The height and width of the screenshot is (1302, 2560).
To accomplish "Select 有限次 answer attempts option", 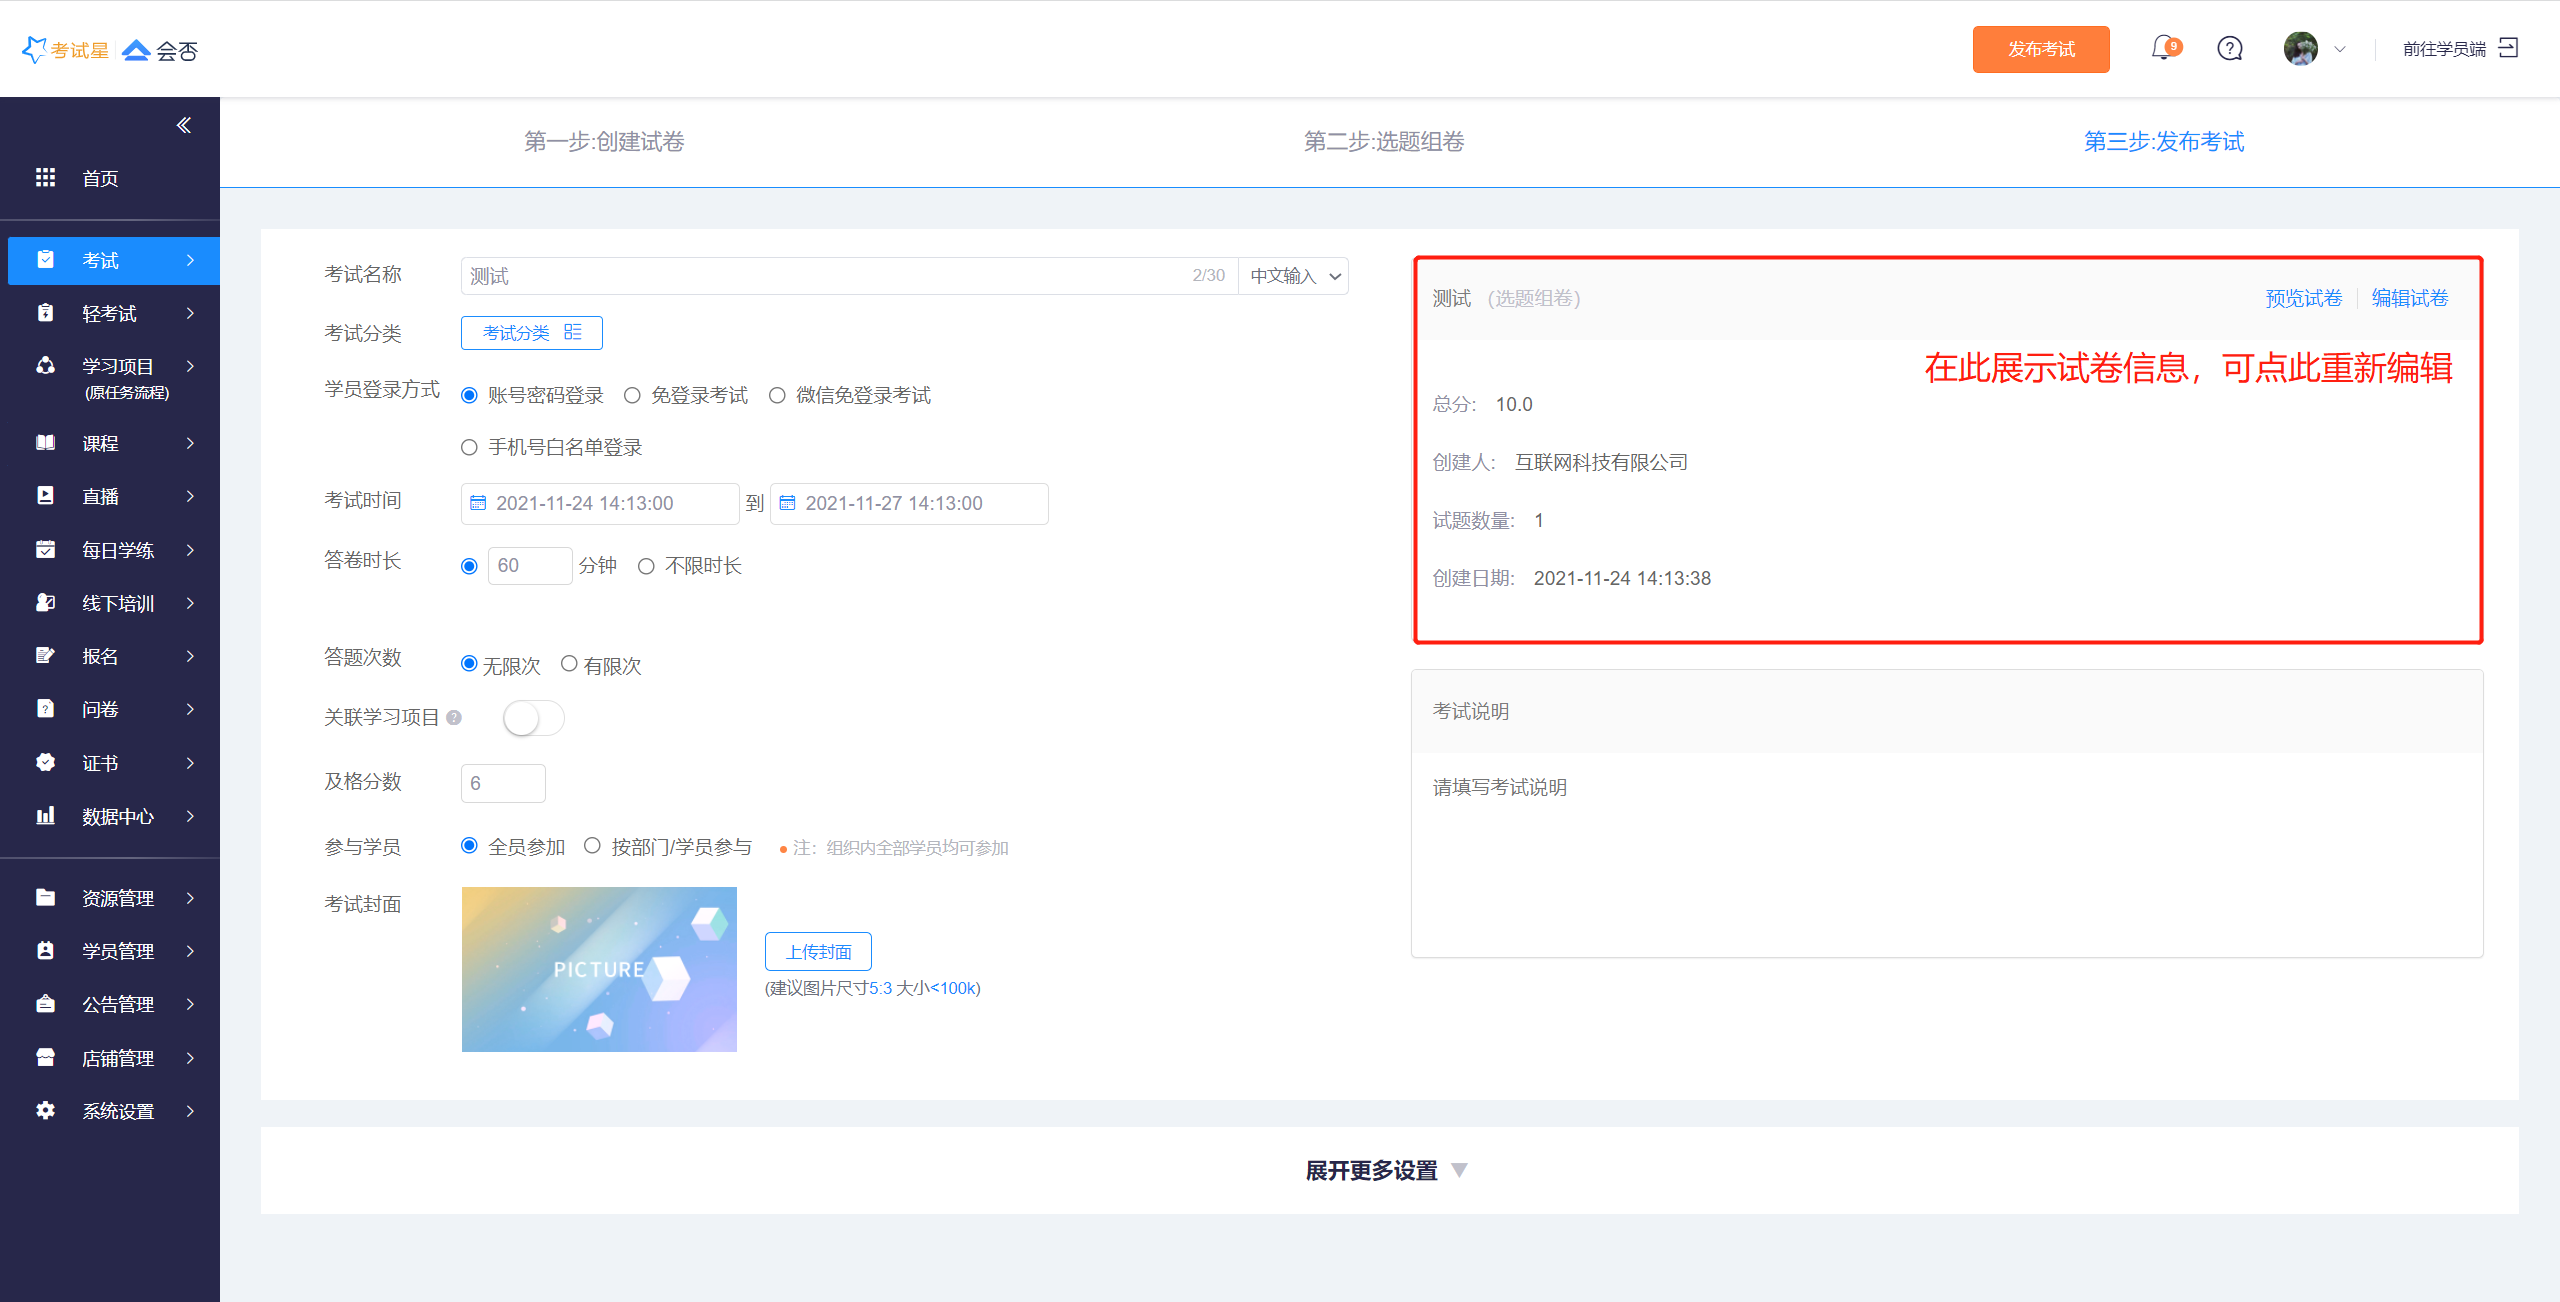I will [x=569, y=664].
